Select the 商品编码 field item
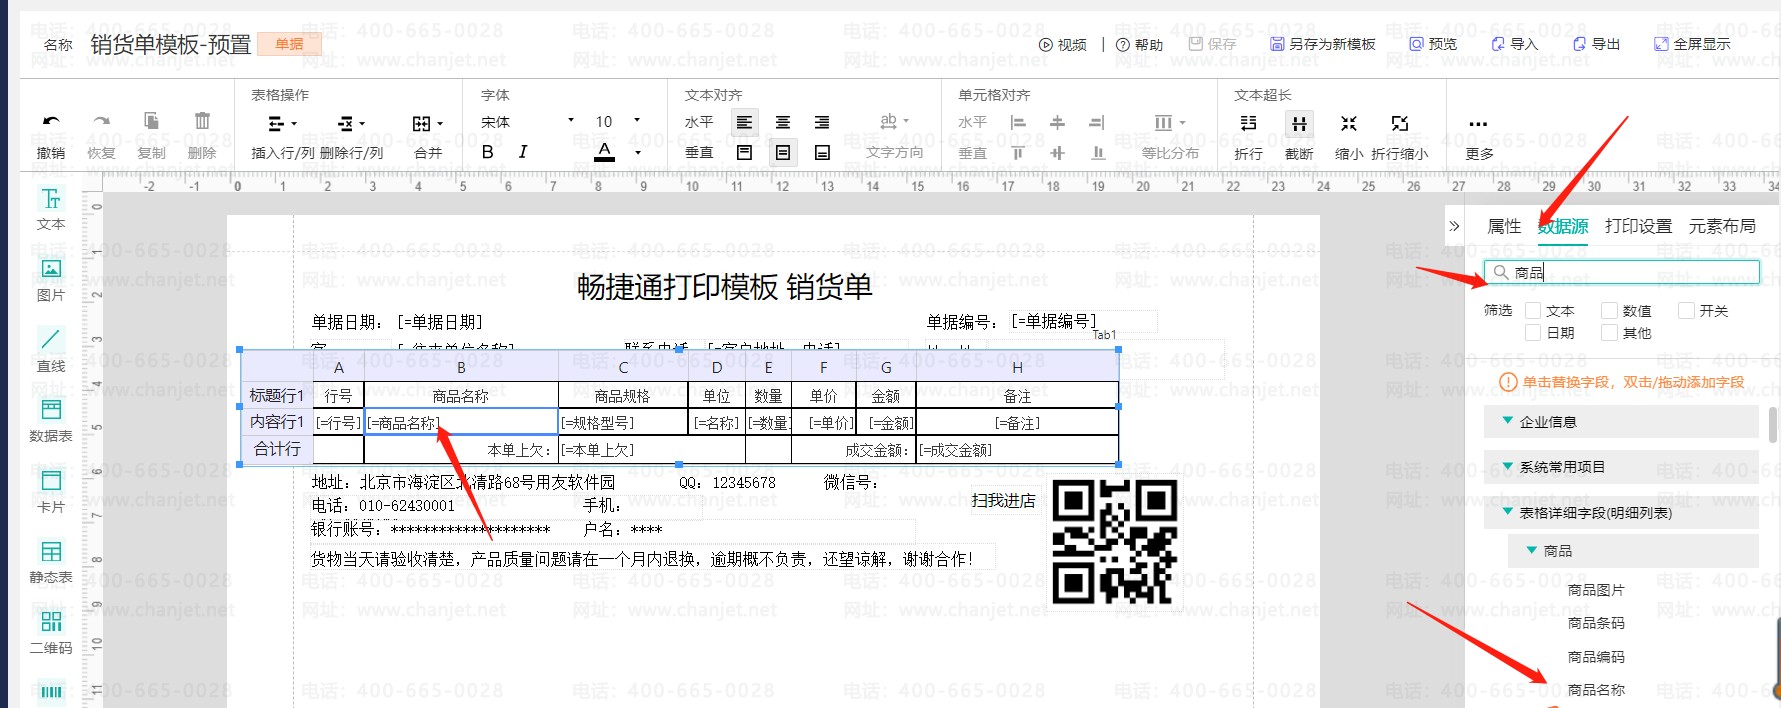This screenshot has width=1781, height=708. tap(1596, 657)
